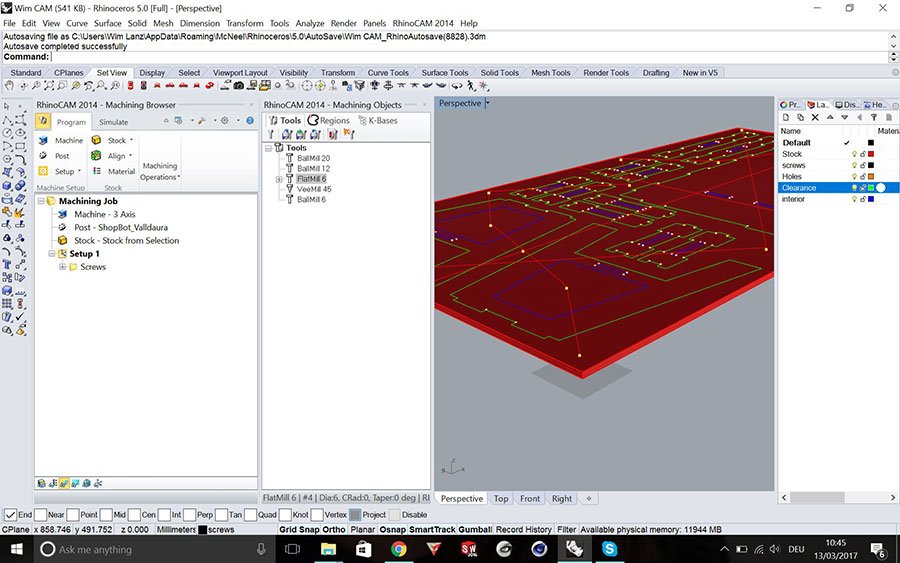Viewport: 900px width, 563px height.
Task: Click Move Layer Up triangle icon
Action: point(830,117)
